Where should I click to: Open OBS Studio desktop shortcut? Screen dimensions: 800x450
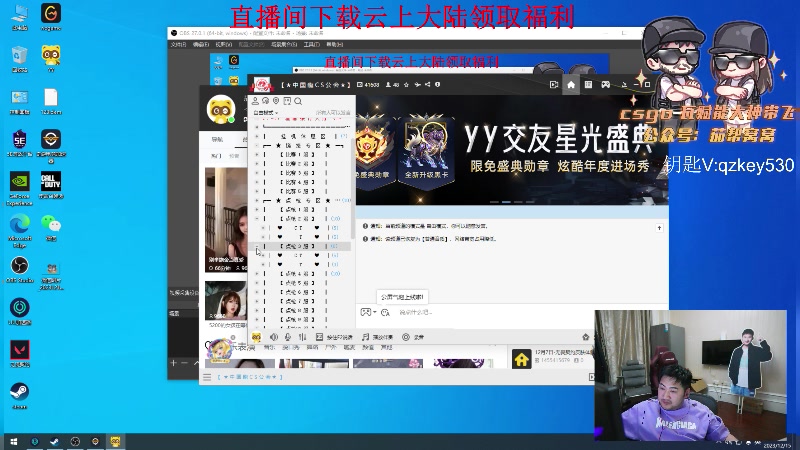tap(19, 269)
